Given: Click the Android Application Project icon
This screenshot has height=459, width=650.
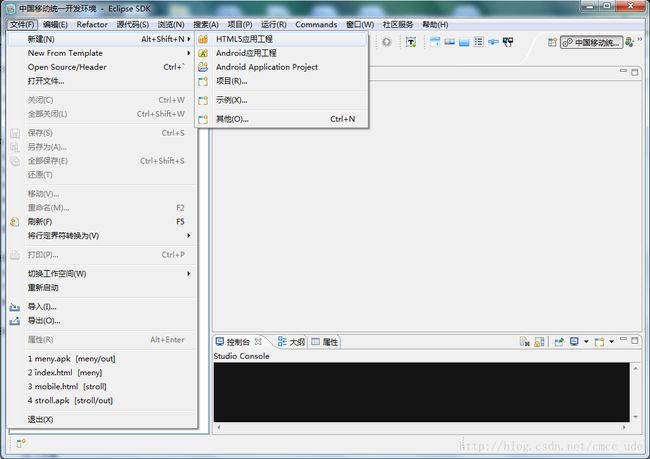Looking at the screenshot, I should tap(203, 67).
